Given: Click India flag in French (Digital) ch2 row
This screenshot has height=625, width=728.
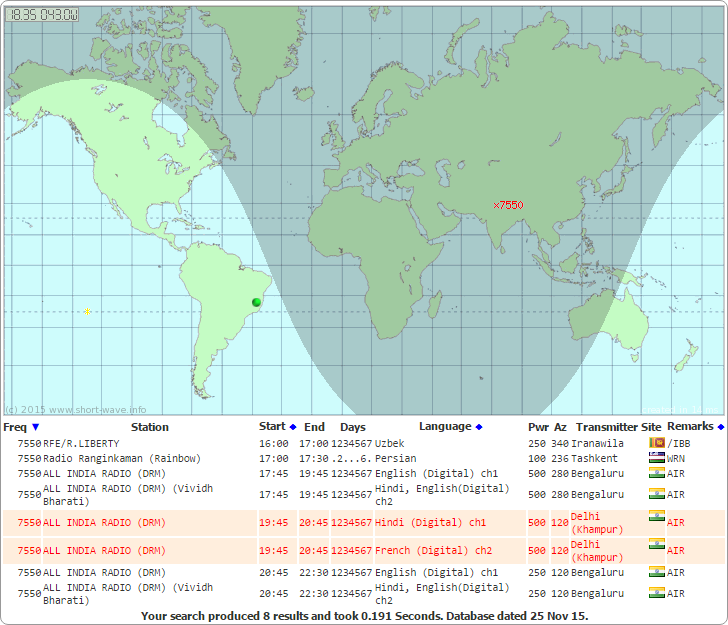Looking at the screenshot, I should tap(656, 544).
